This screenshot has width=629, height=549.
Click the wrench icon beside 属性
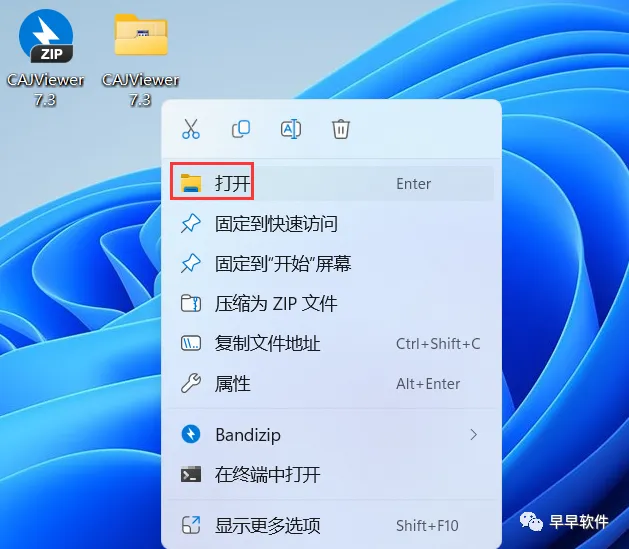tap(191, 383)
